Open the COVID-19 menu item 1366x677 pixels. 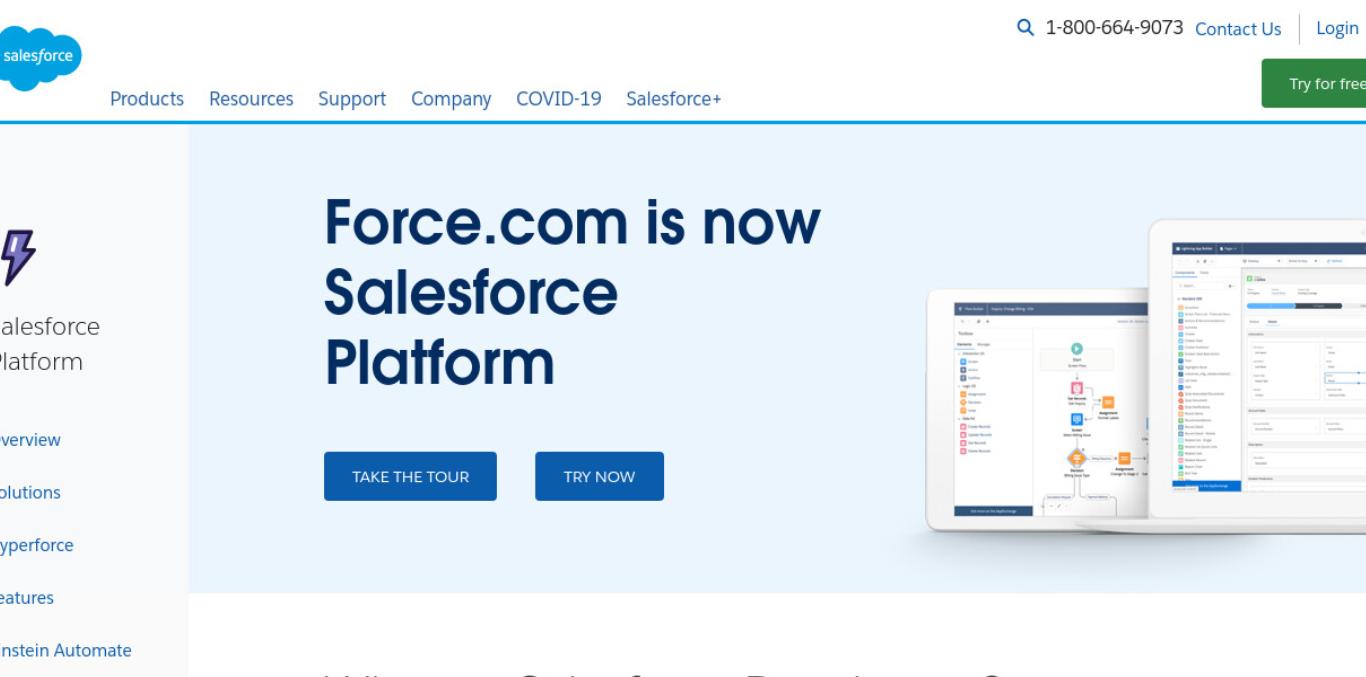click(559, 99)
